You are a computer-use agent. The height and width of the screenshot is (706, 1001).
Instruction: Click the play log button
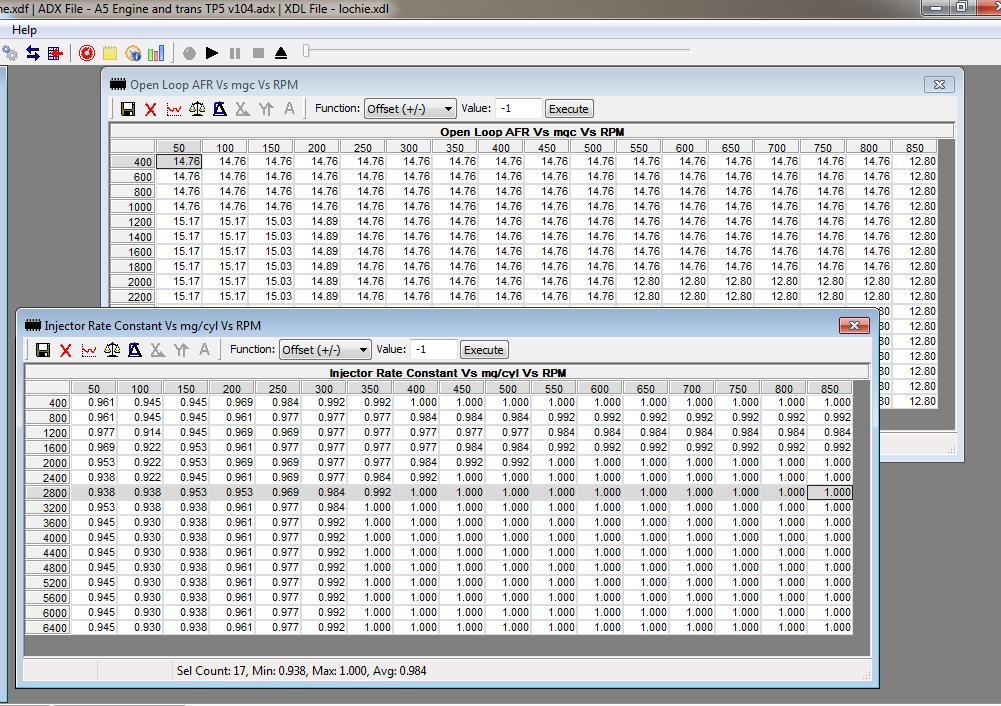coord(212,53)
